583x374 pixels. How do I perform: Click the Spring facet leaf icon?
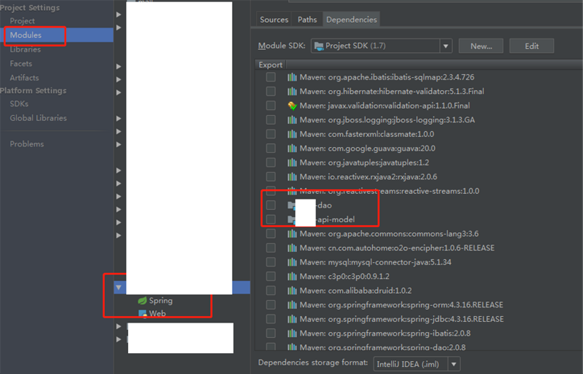pos(142,300)
